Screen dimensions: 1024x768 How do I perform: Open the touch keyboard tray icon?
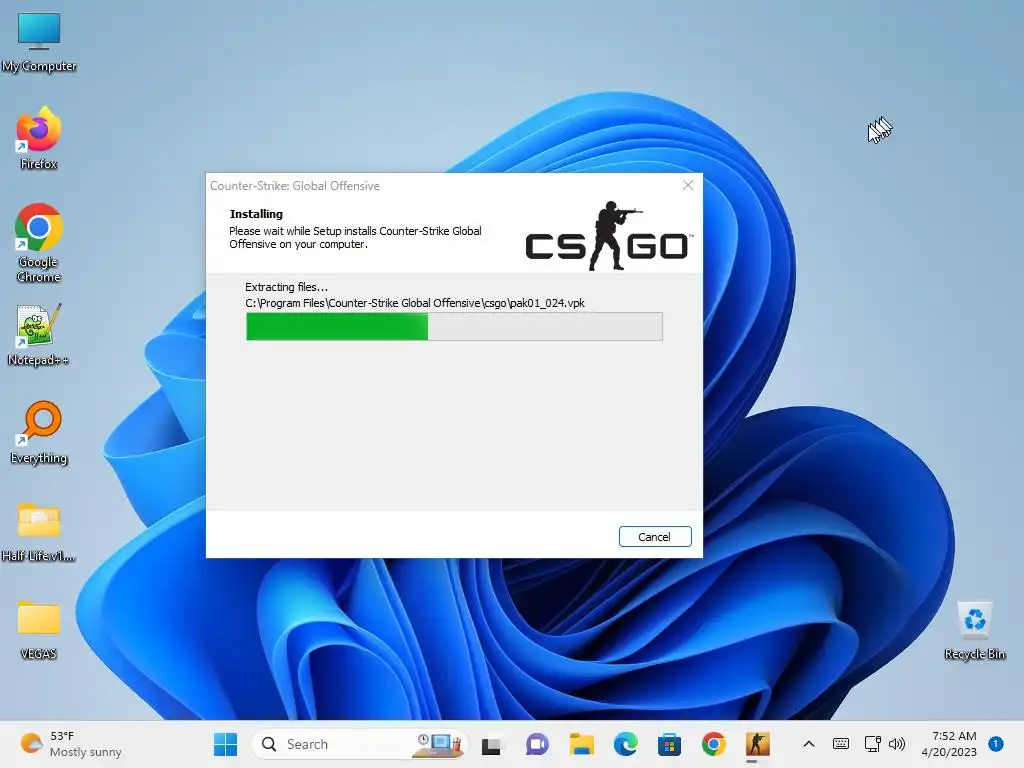coord(841,744)
